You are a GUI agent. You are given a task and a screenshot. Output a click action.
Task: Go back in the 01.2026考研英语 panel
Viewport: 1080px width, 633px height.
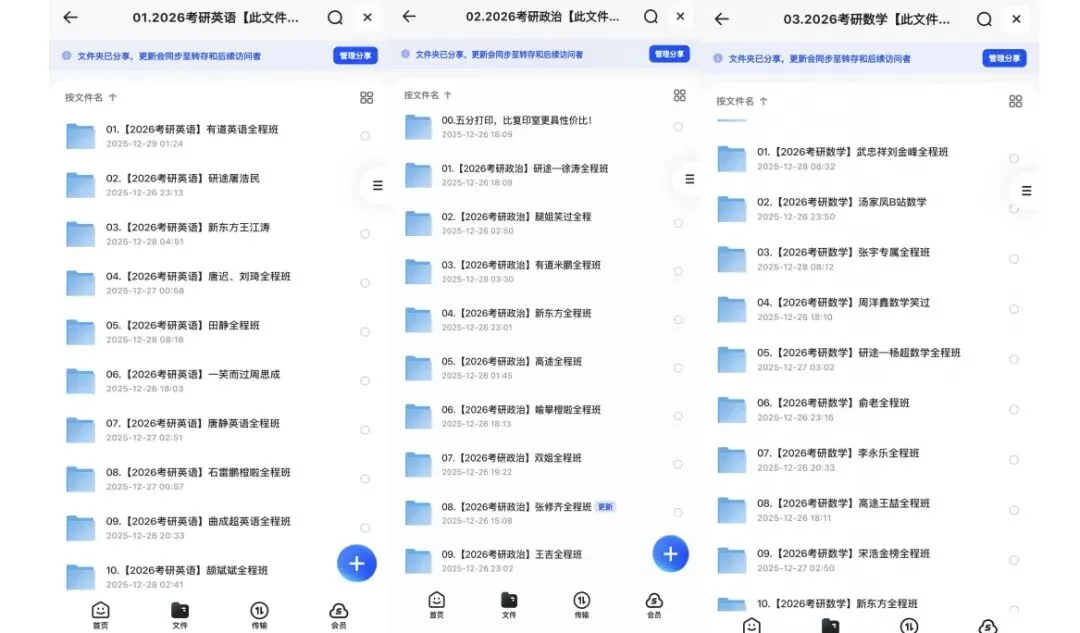click(x=70, y=17)
